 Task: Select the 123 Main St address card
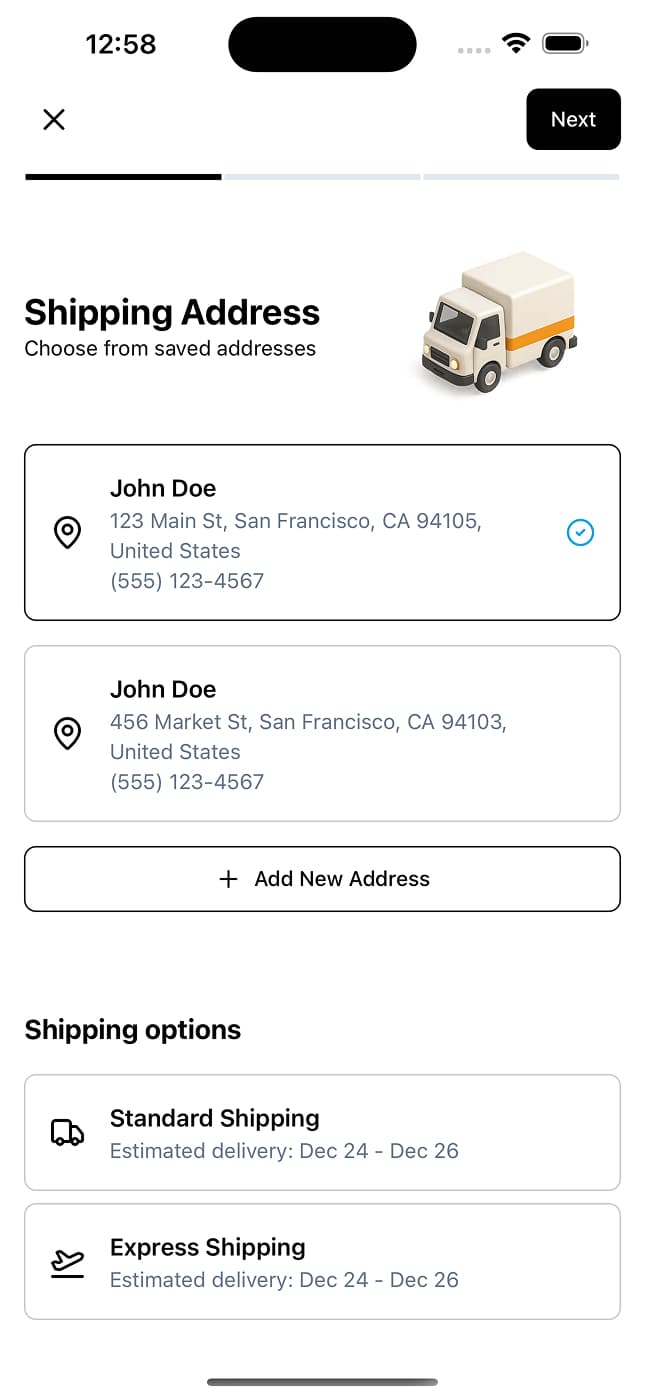[x=322, y=533]
